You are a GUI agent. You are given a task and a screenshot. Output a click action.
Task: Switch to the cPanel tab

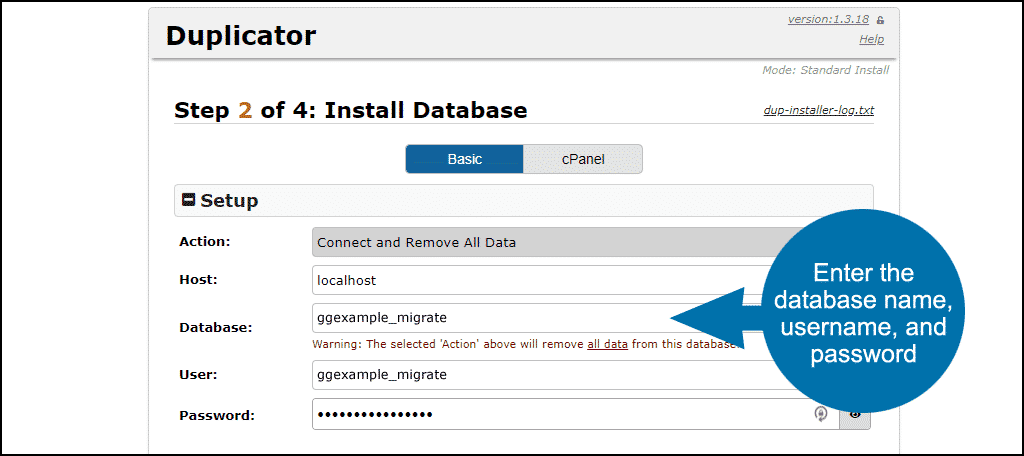click(583, 159)
